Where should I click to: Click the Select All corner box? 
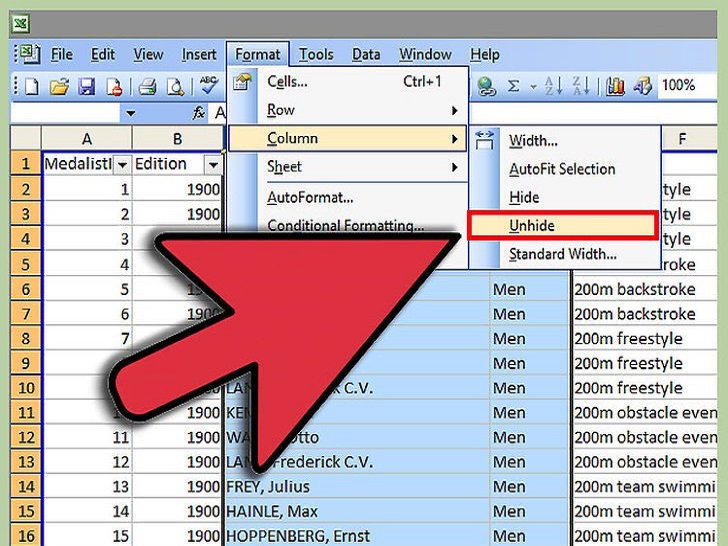26,139
